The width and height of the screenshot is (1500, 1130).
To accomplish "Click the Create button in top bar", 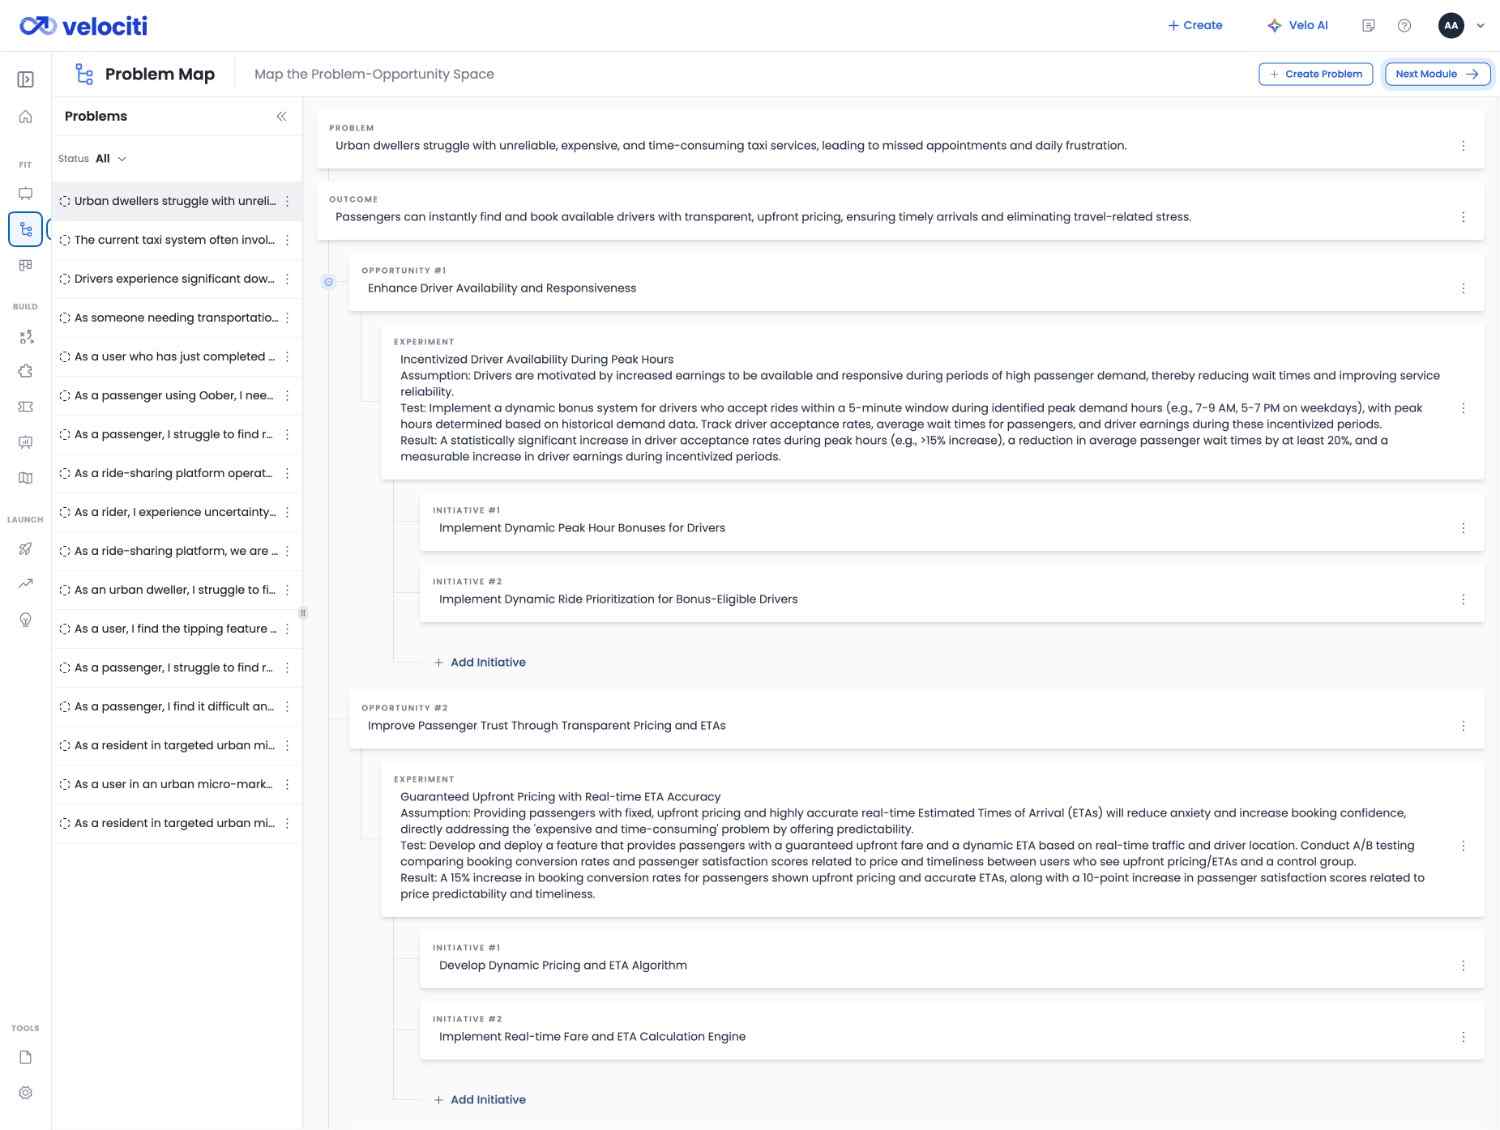I will click(1195, 26).
